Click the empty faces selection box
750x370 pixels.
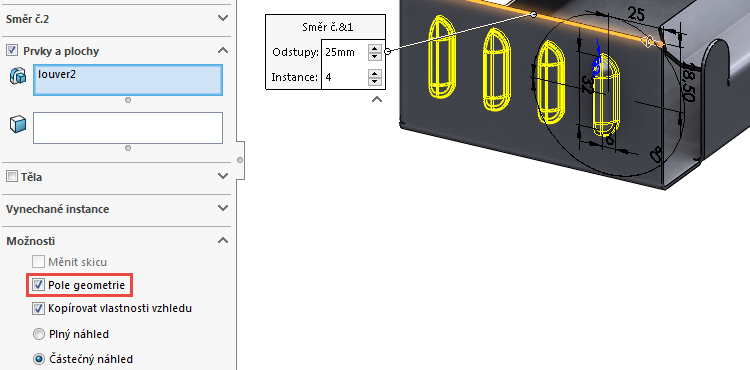[x=128, y=128]
